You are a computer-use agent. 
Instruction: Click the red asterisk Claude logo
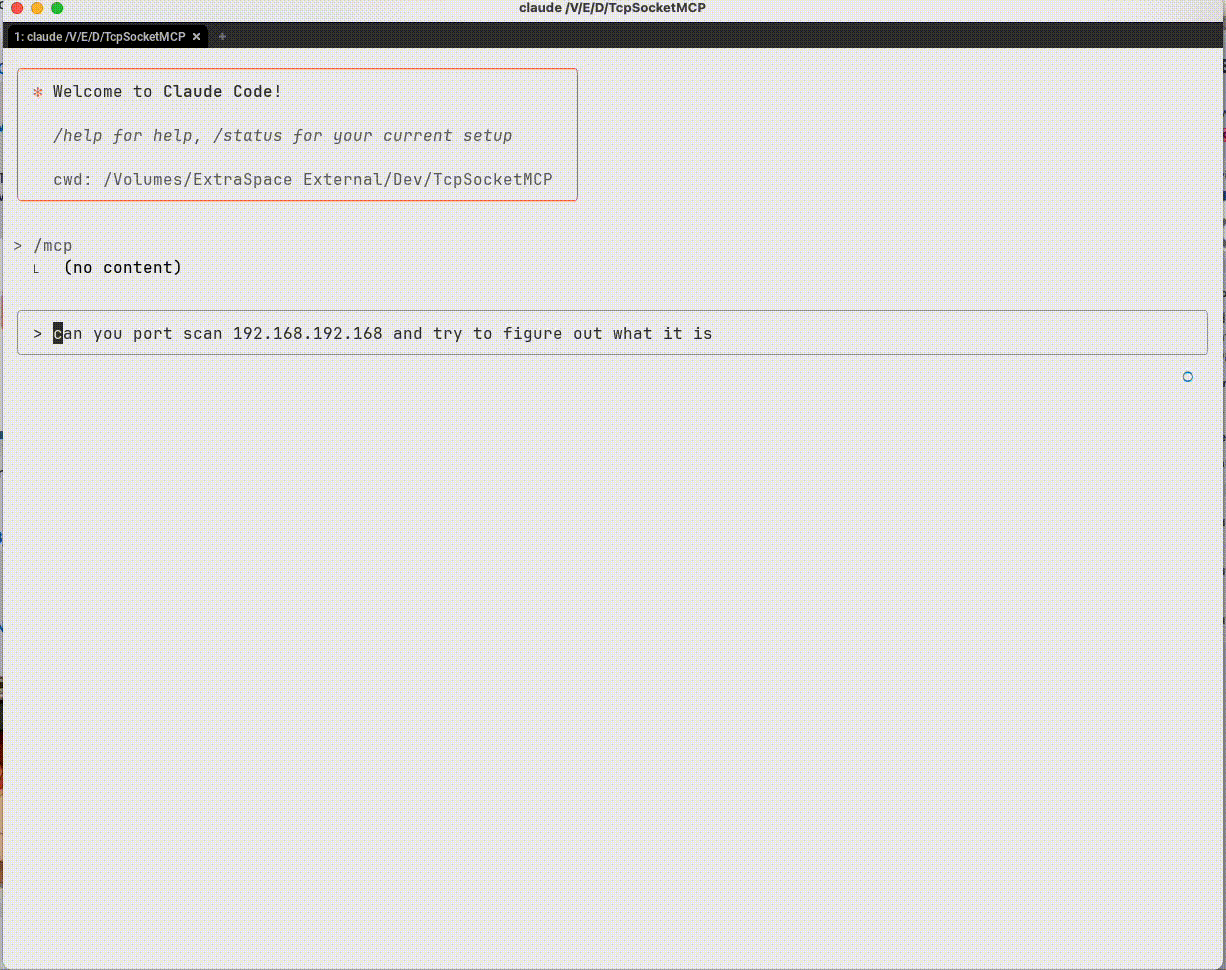point(38,92)
